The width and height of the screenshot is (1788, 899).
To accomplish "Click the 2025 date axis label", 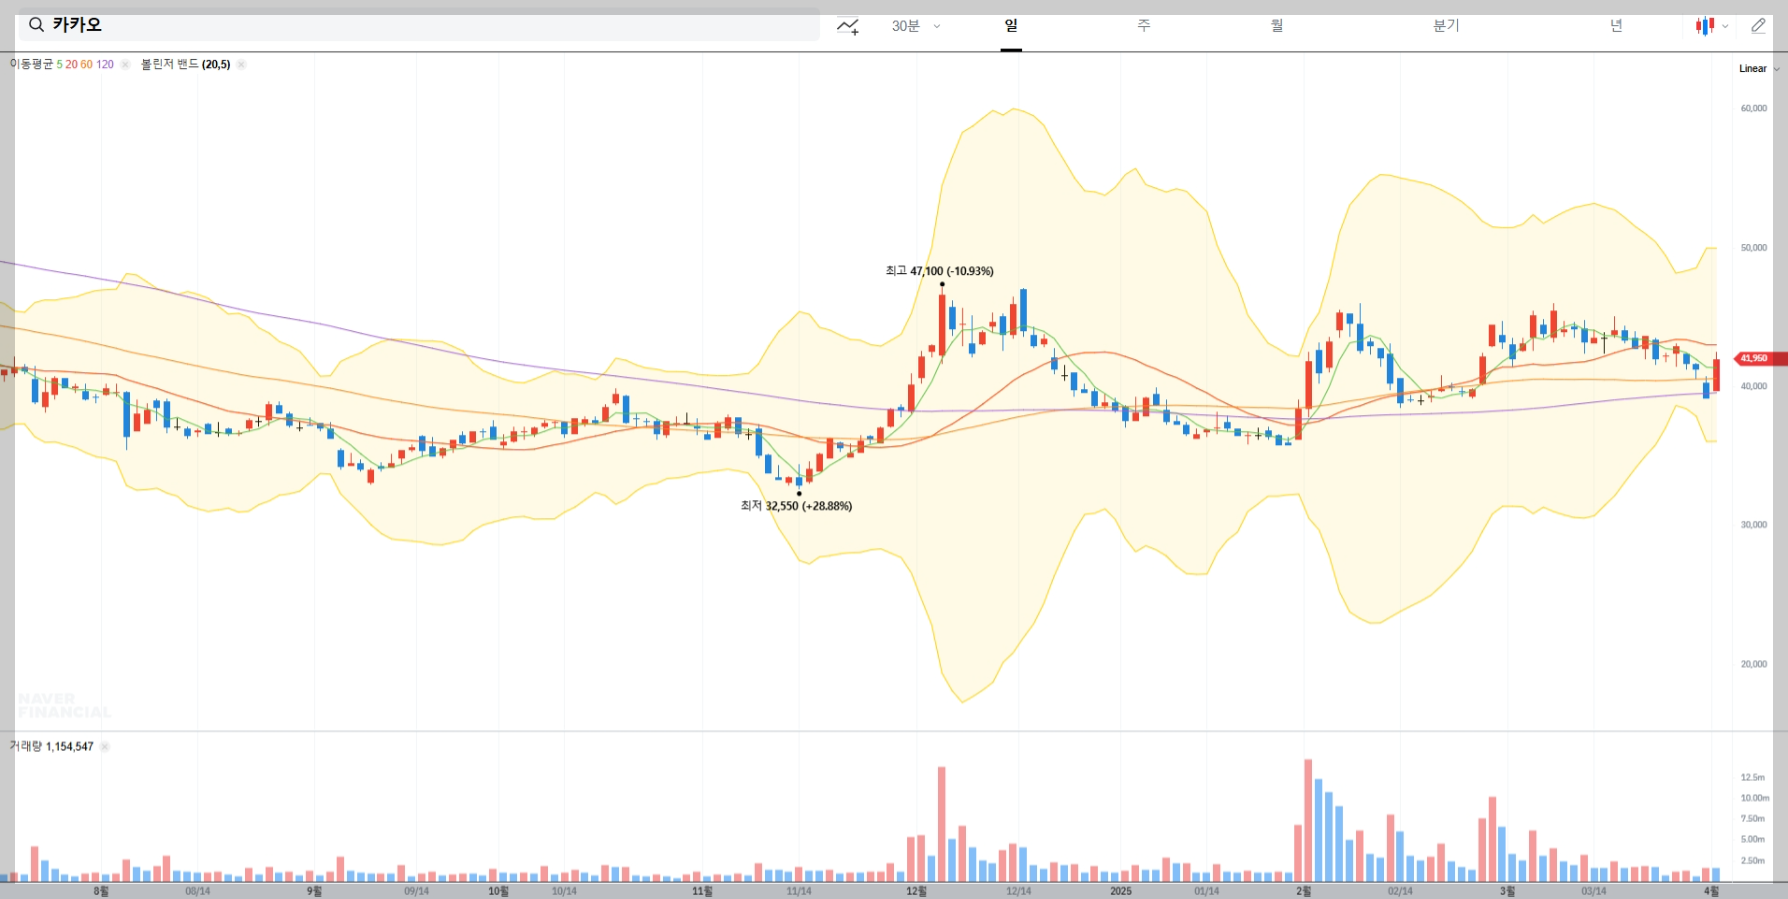I will 1121,891.
